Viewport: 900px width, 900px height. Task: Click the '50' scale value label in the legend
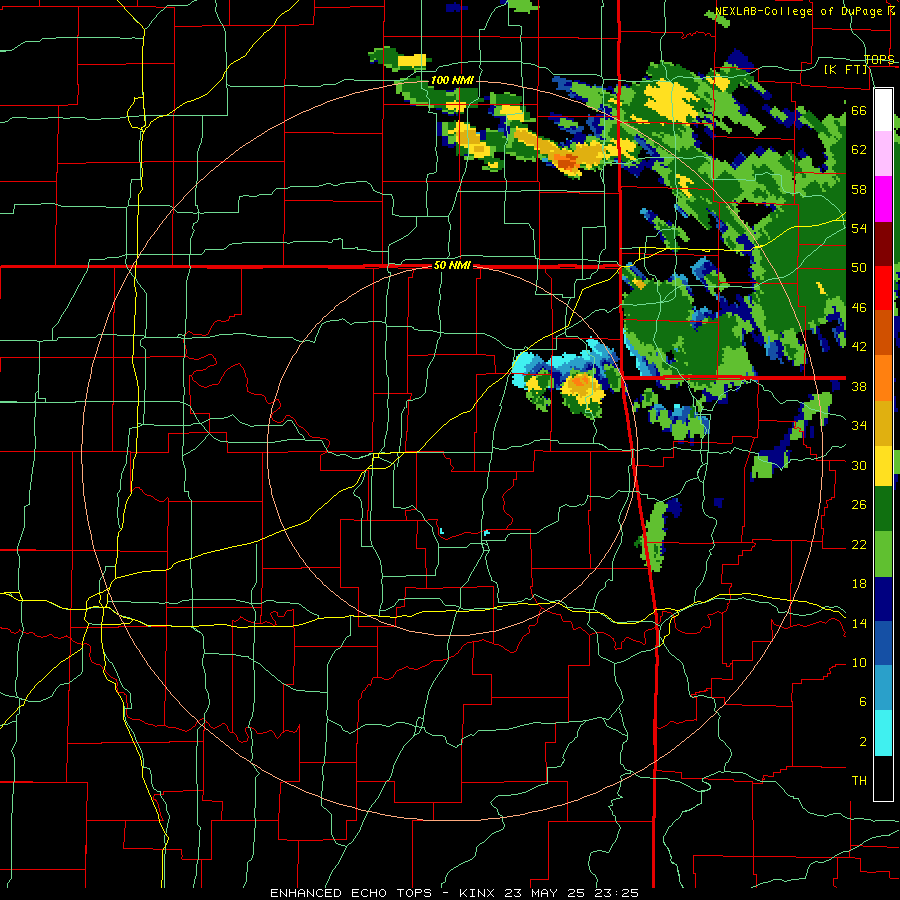(x=859, y=267)
